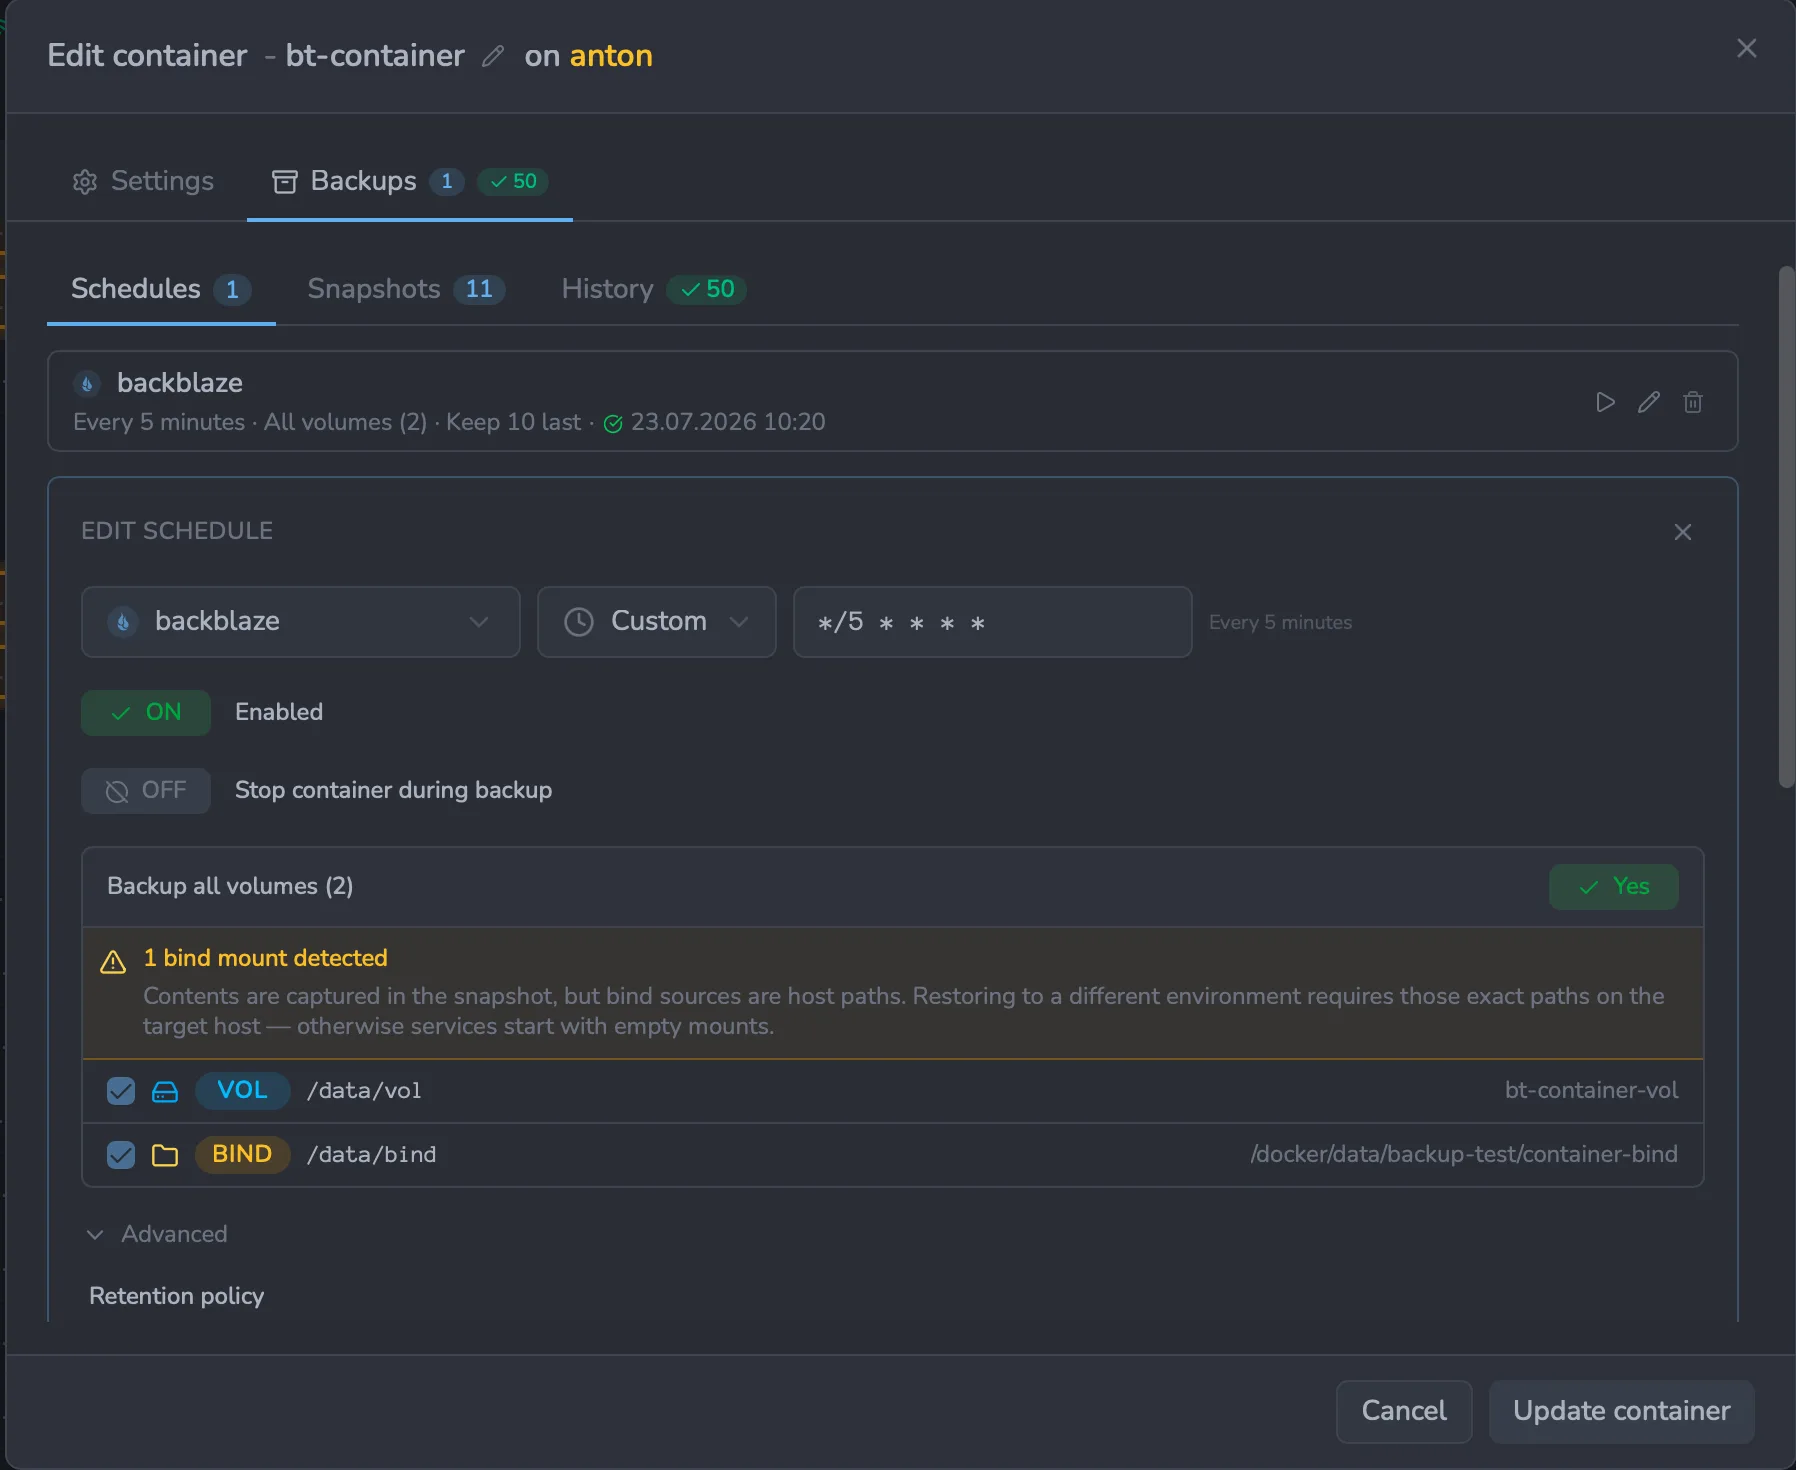The height and width of the screenshot is (1470, 1796).
Task: Switch to the Settings tab
Action: click(143, 181)
